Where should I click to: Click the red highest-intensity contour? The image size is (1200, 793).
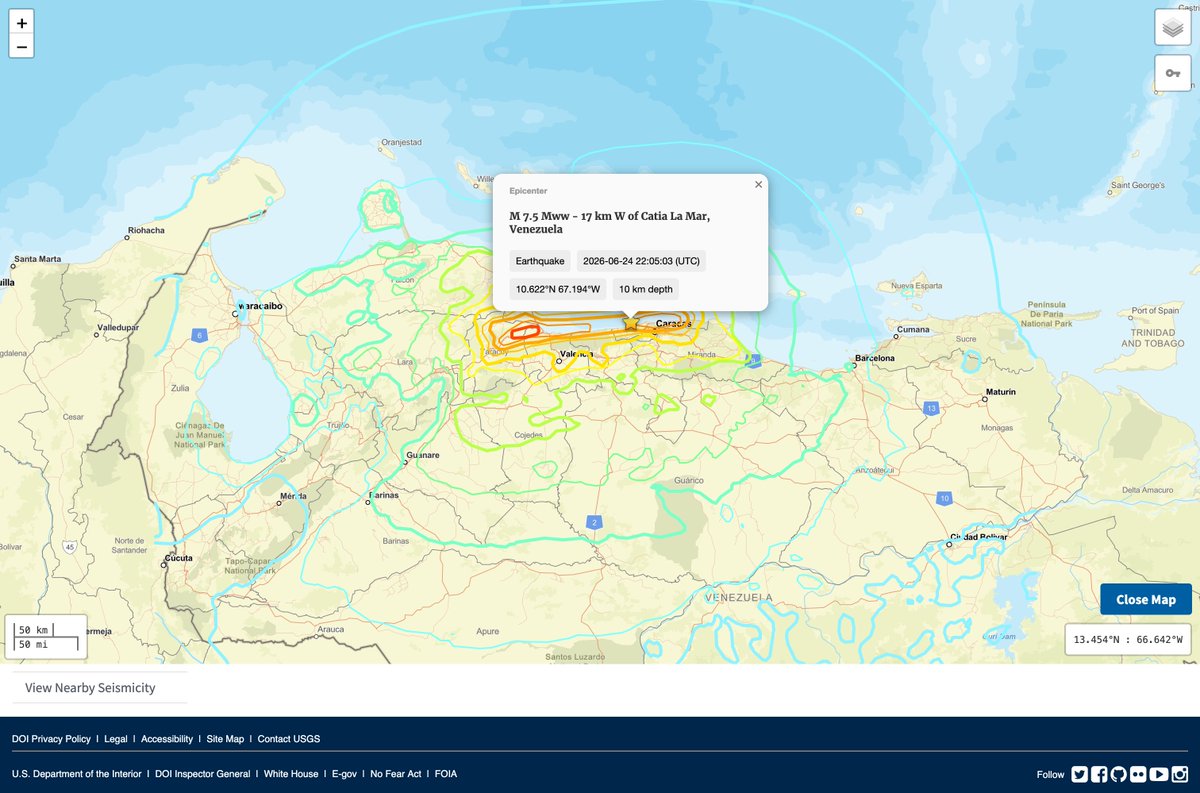(x=524, y=334)
